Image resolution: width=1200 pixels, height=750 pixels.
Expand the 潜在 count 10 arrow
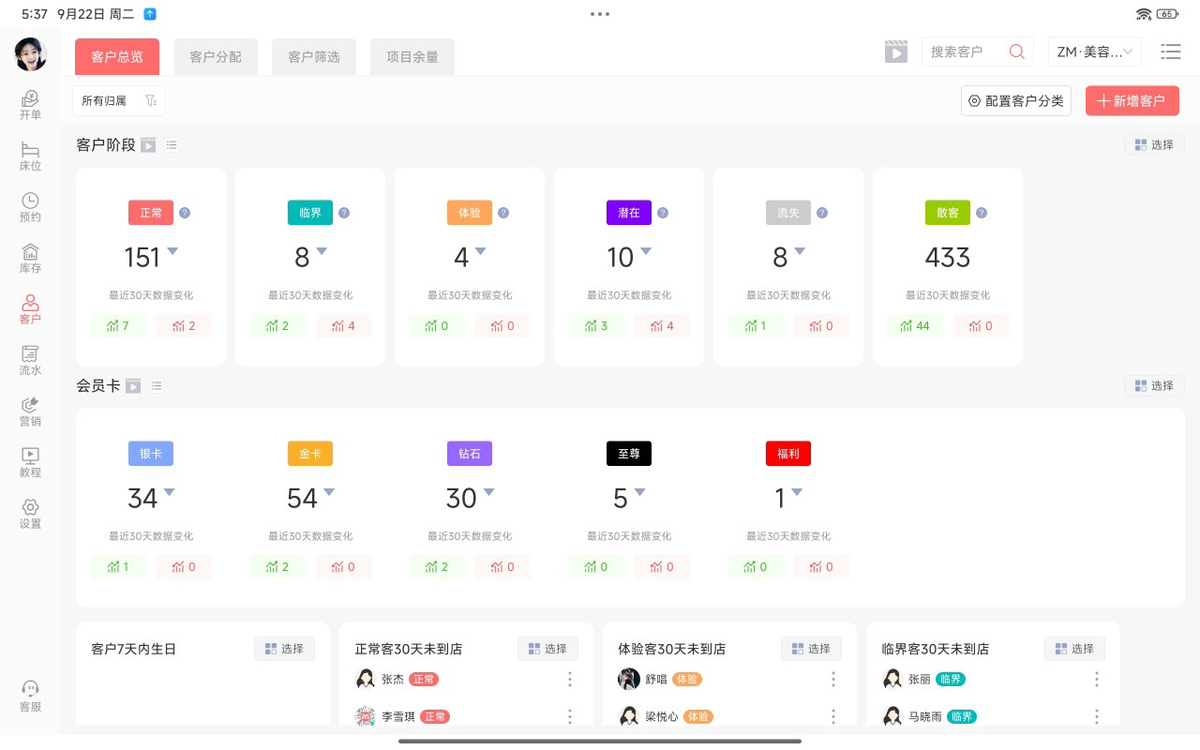coord(646,251)
